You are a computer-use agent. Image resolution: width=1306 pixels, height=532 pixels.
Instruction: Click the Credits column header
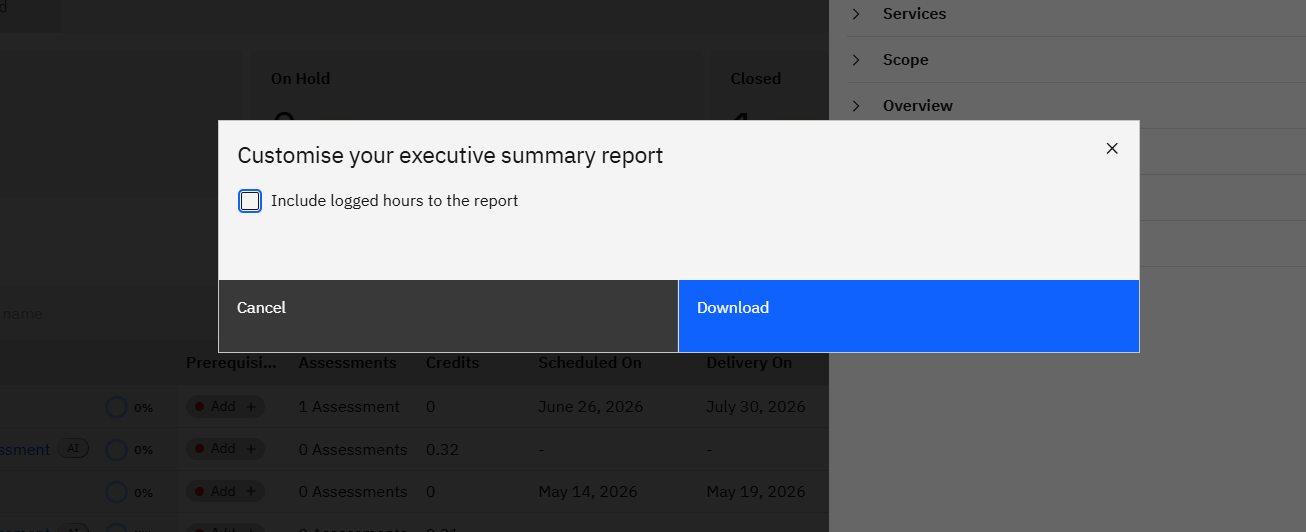[x=452, y=363]
